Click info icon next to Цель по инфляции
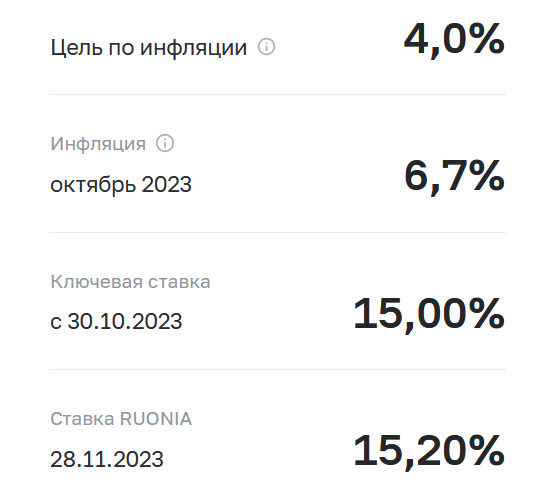 coord(266,46)
